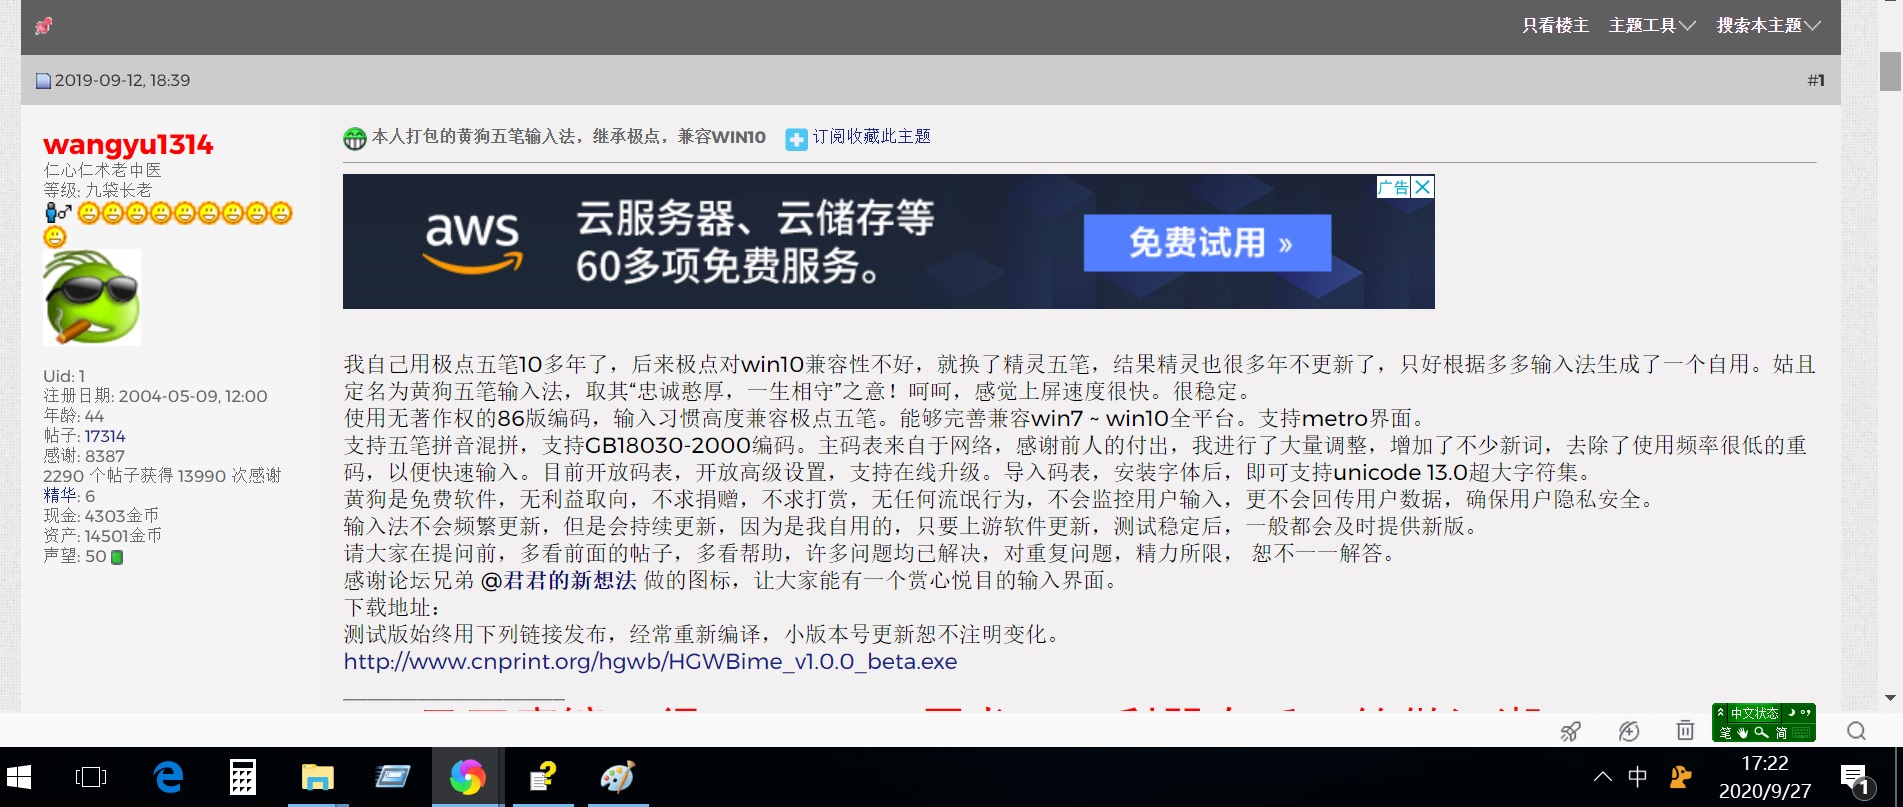Click the green pepper avatar of wangyu1314

click(x=92, y=297)
